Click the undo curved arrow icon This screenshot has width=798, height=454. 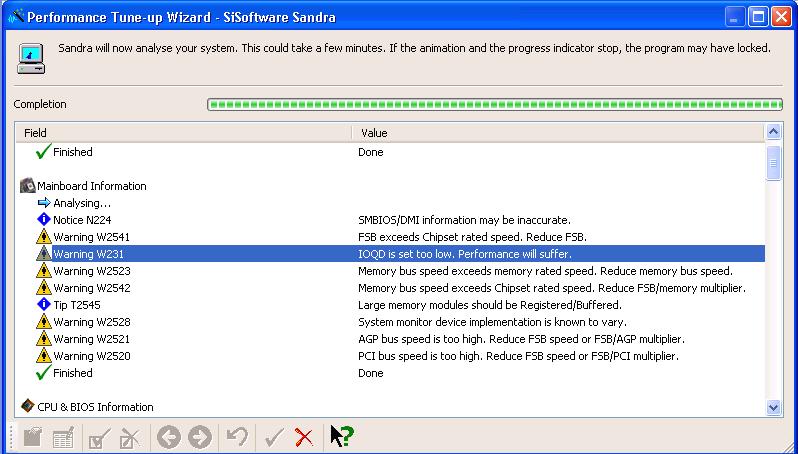(x=237, y=437)
